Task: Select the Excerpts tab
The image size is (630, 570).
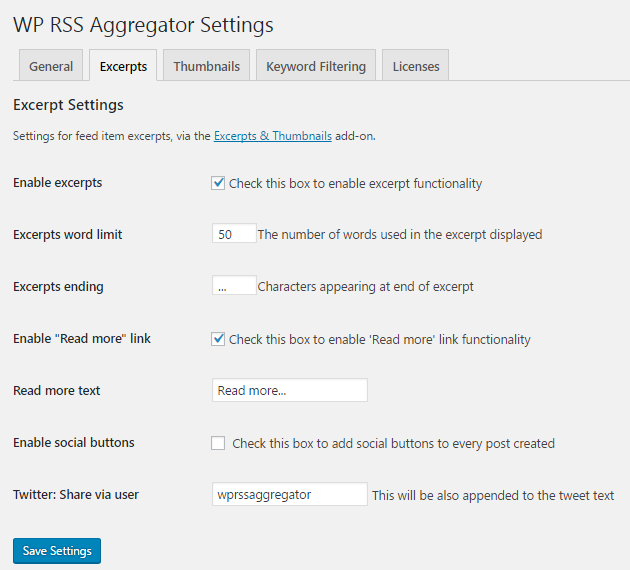Action: coord(123,65)
